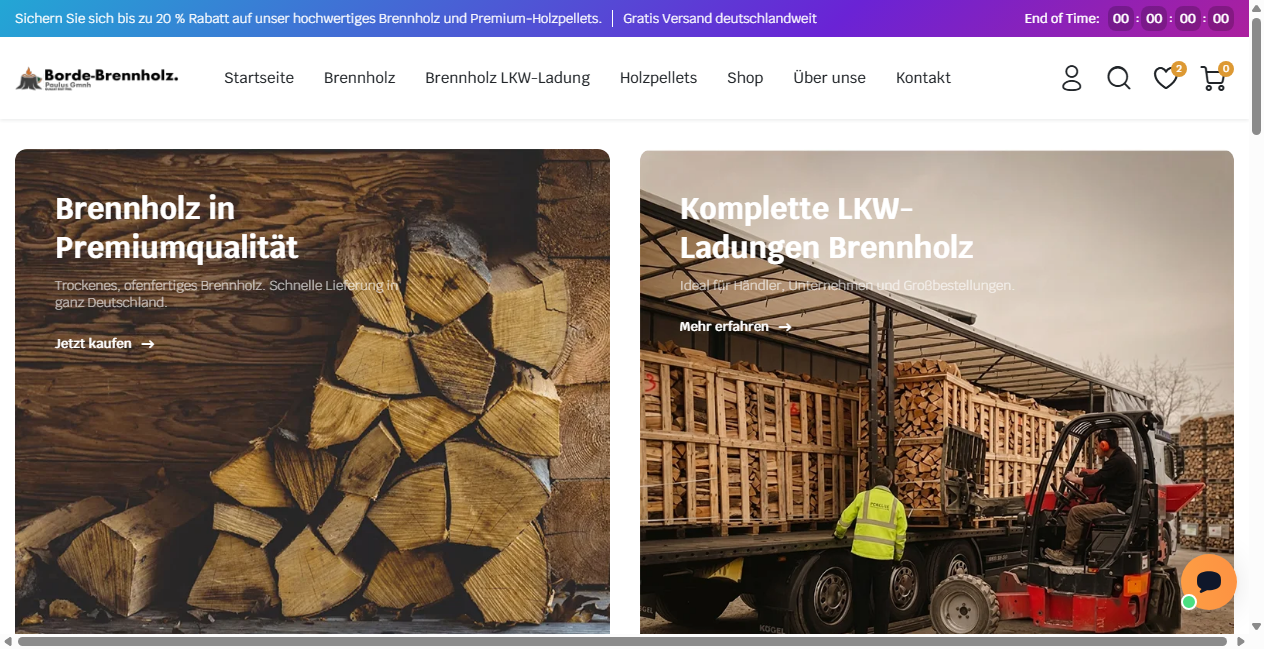Image resolution: width=1264 pixels, height=649 pixels.
Task: Click the Borde-Brennholz logo
Action: 97,78
